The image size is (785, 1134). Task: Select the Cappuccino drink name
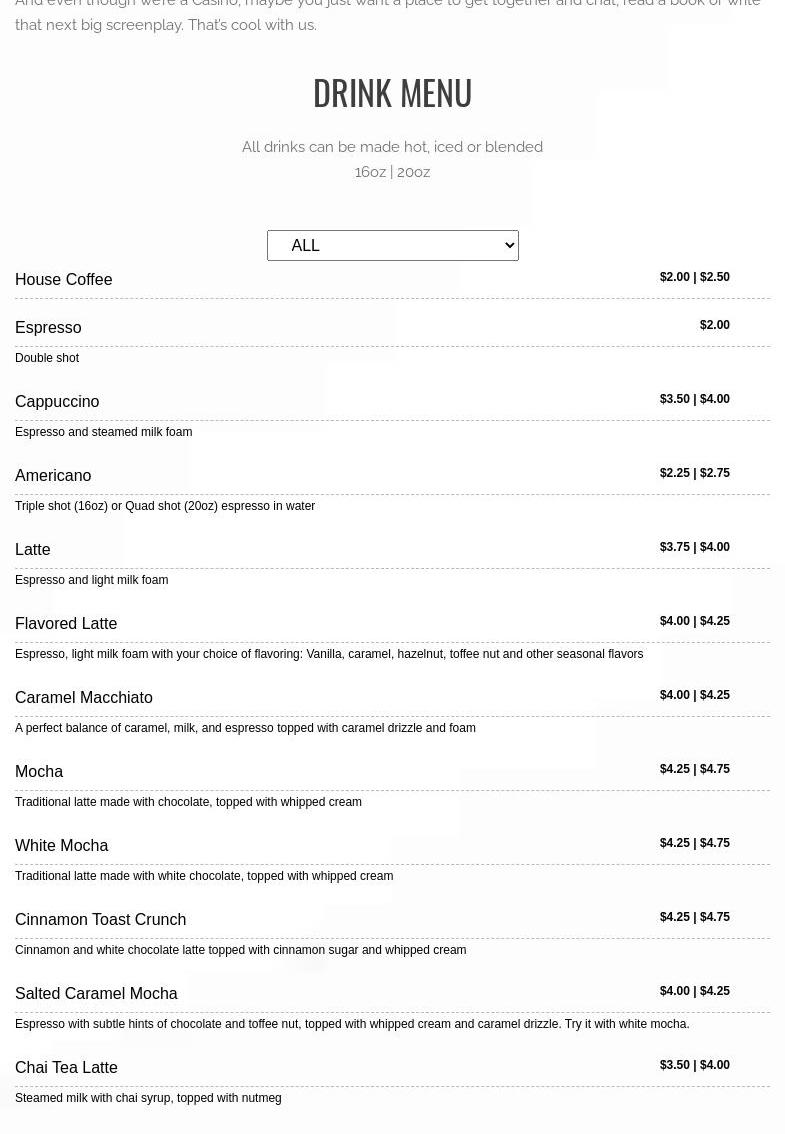(x=57, y=401)
